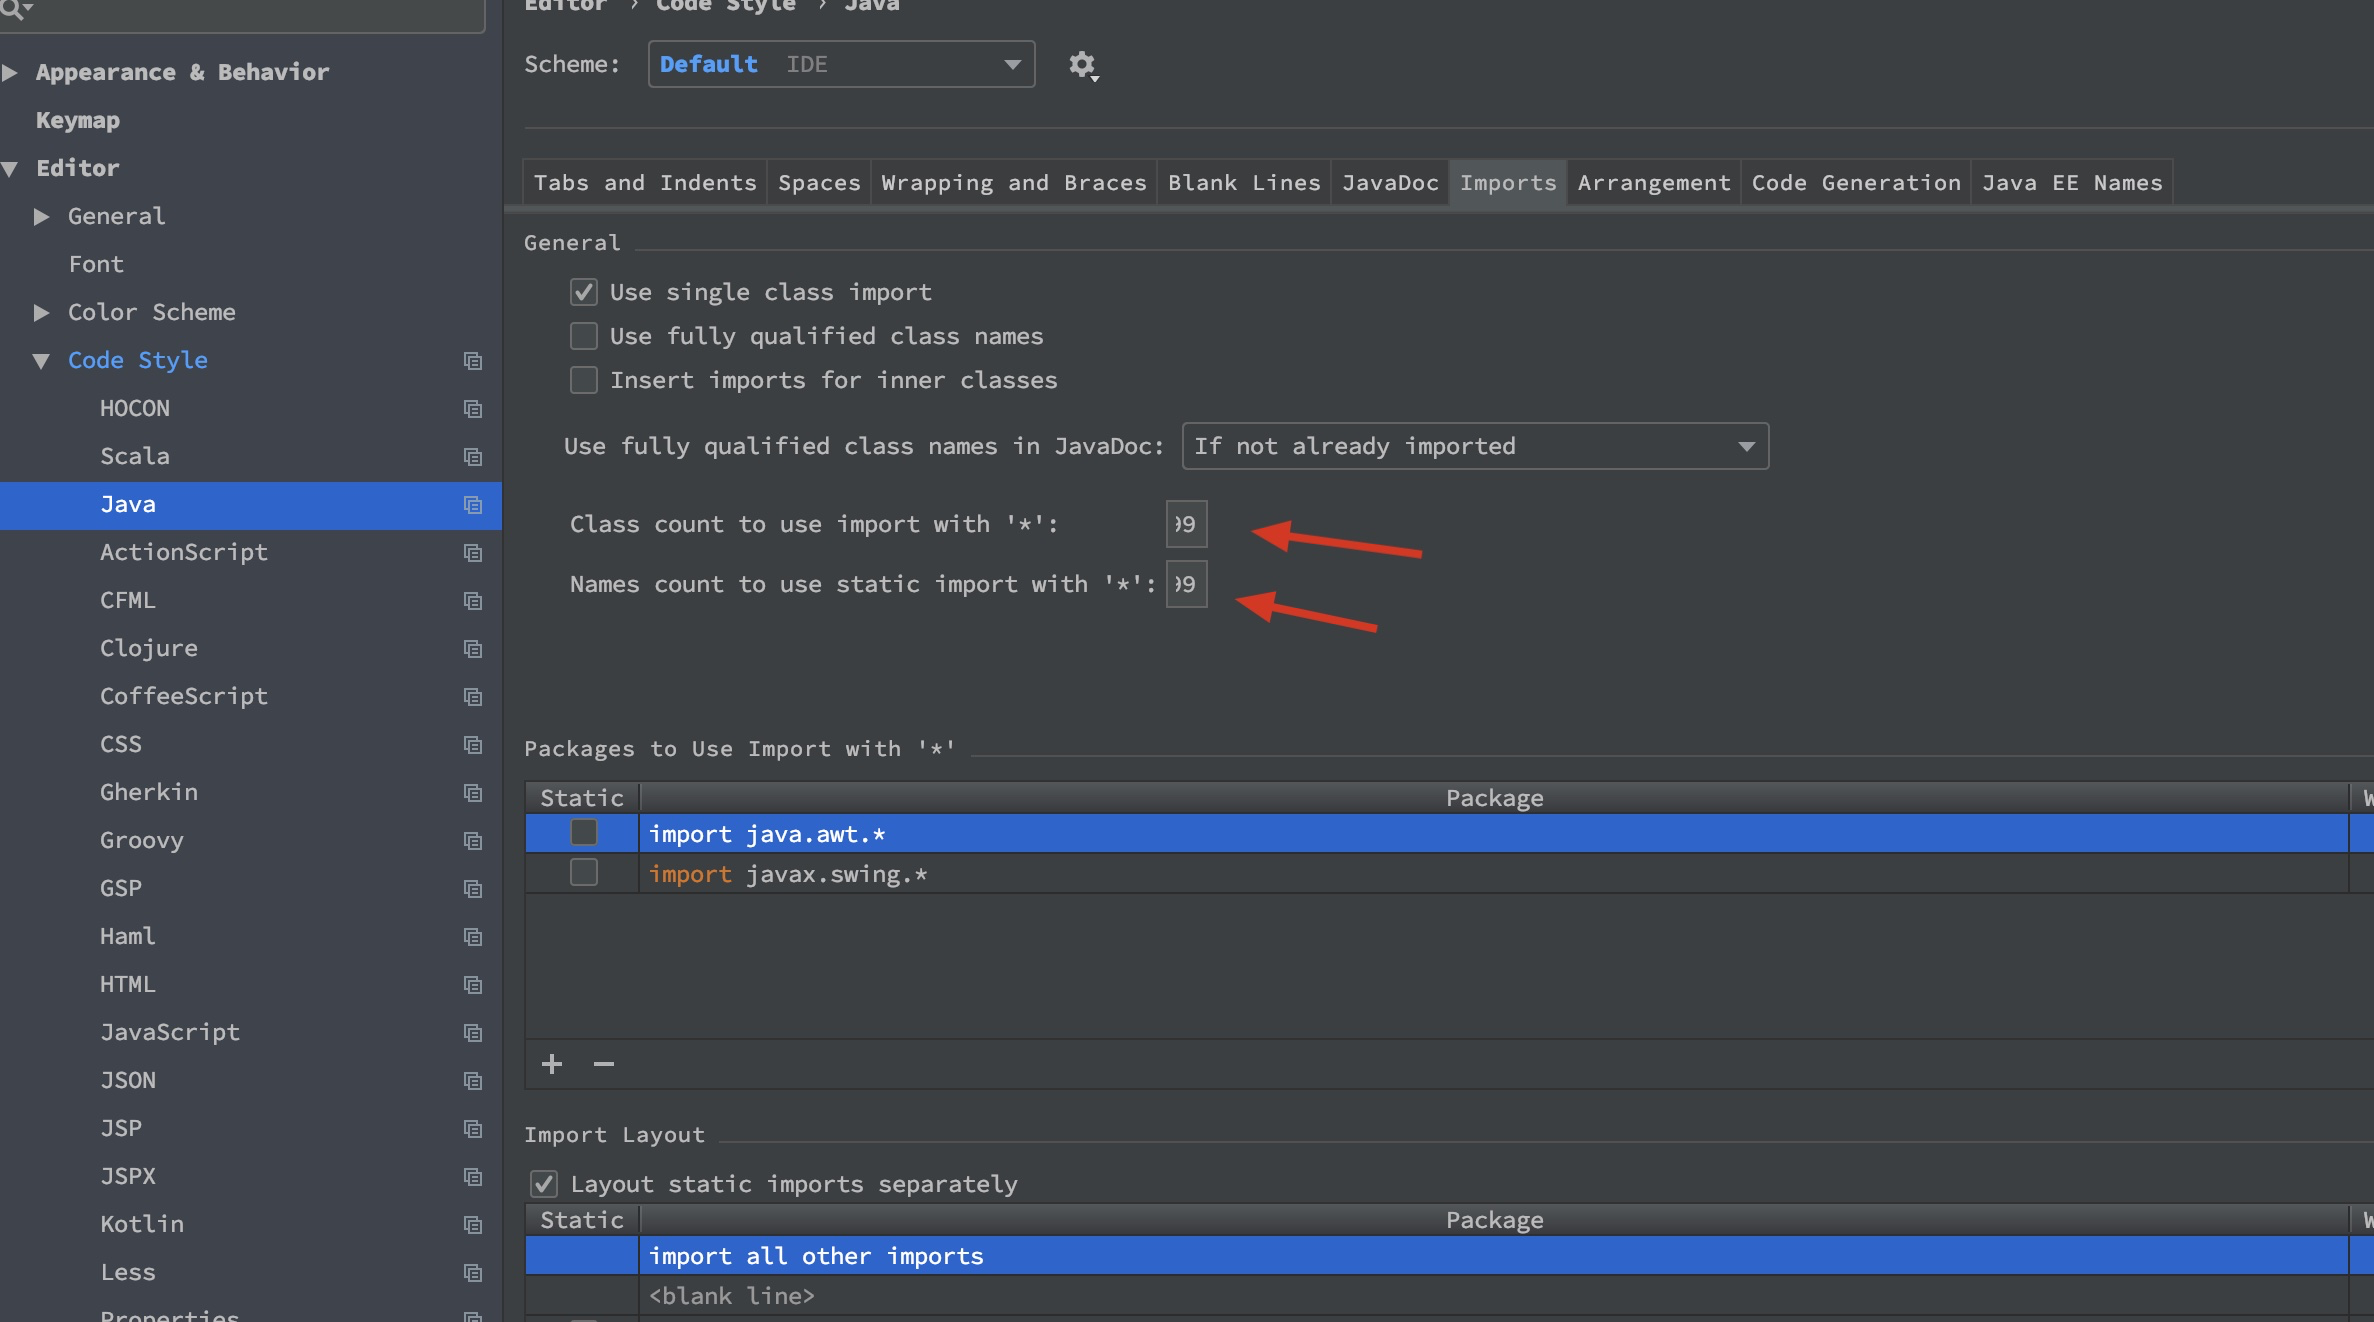
Task: Open the Scheme Default dropdown
Action: pyautogui.click(x=841, y=64)
